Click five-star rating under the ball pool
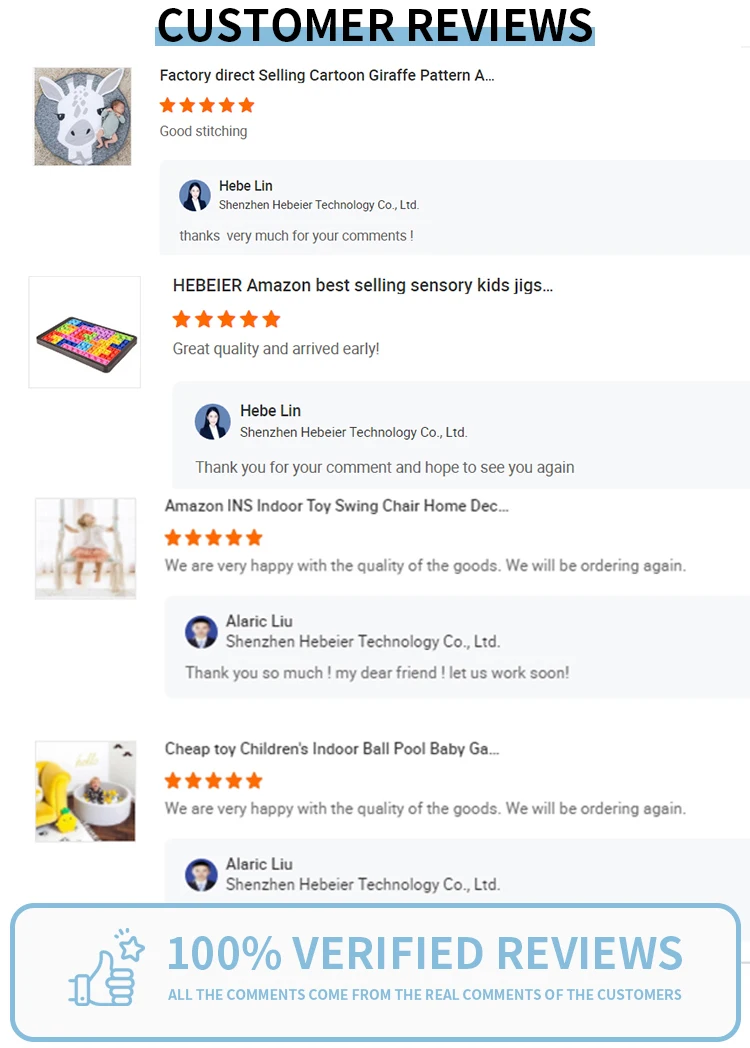 coord(213,780)
